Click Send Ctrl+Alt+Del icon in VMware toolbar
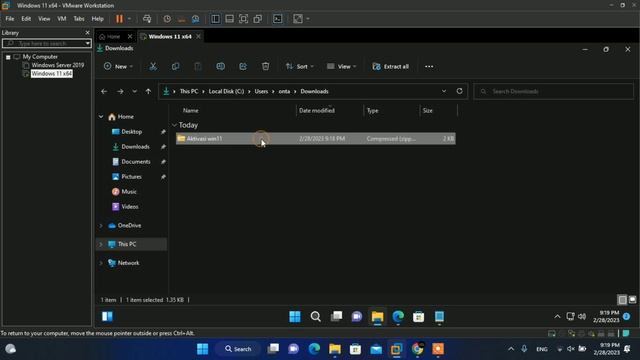Image resolution: width=640 pixels, height=360 pixels. (x=147, y=19)
